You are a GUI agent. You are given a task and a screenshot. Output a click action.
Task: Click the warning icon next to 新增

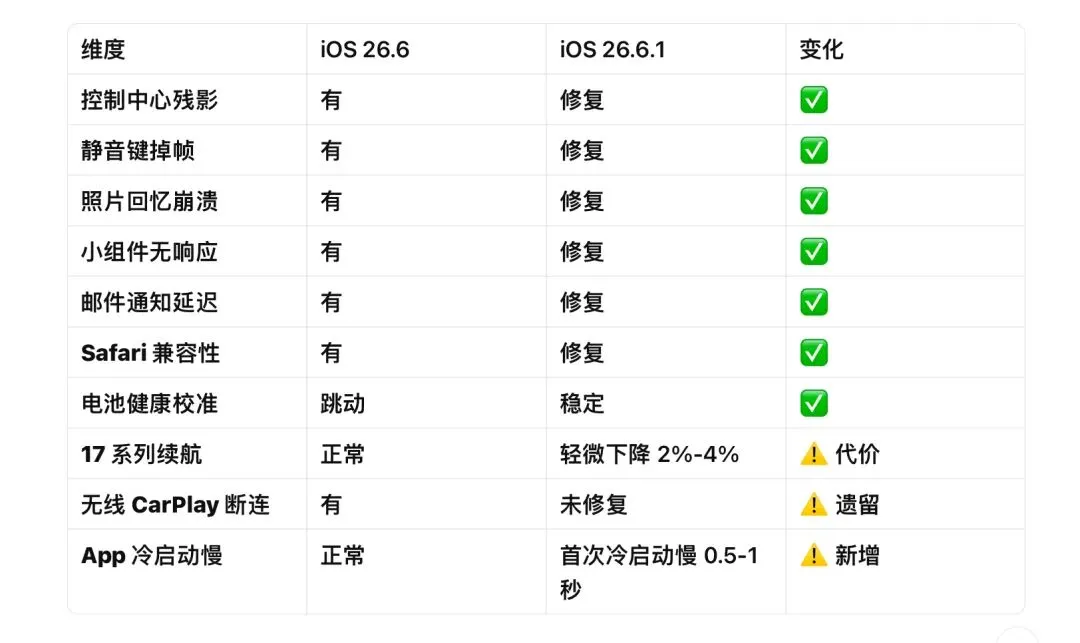[813, 555]
